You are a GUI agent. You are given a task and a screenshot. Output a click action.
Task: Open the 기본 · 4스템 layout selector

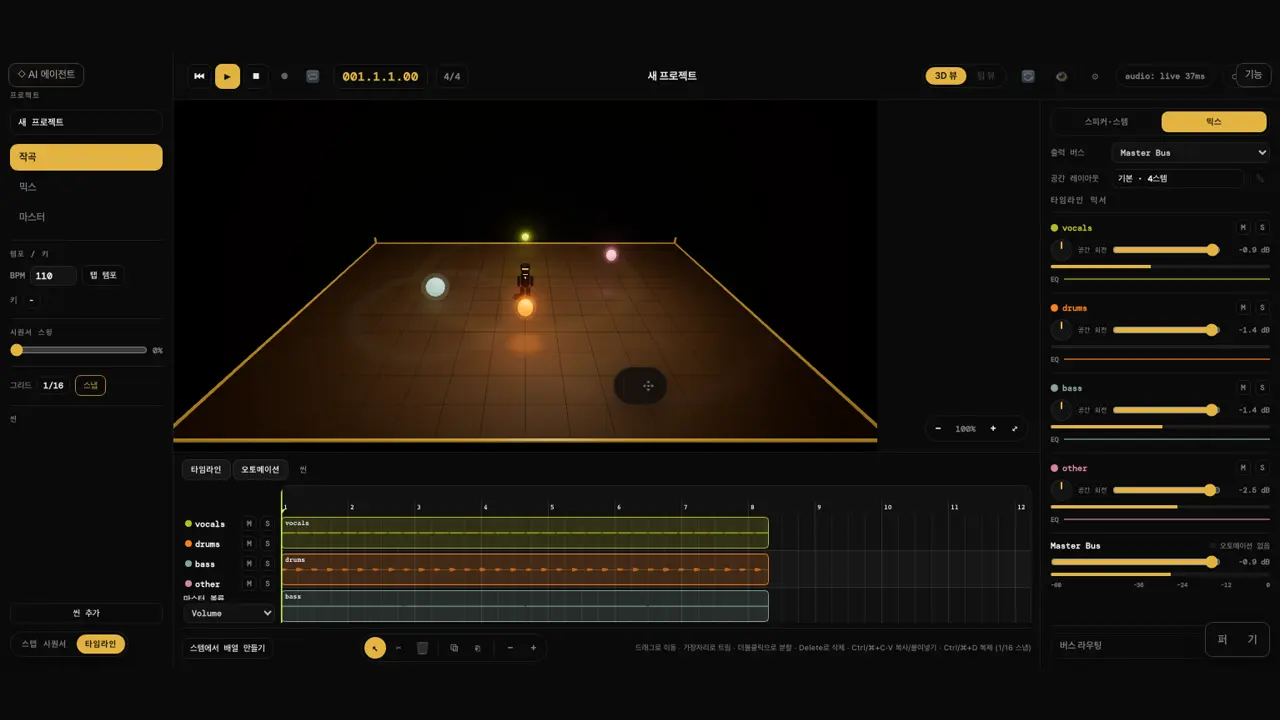[1177, 178]
